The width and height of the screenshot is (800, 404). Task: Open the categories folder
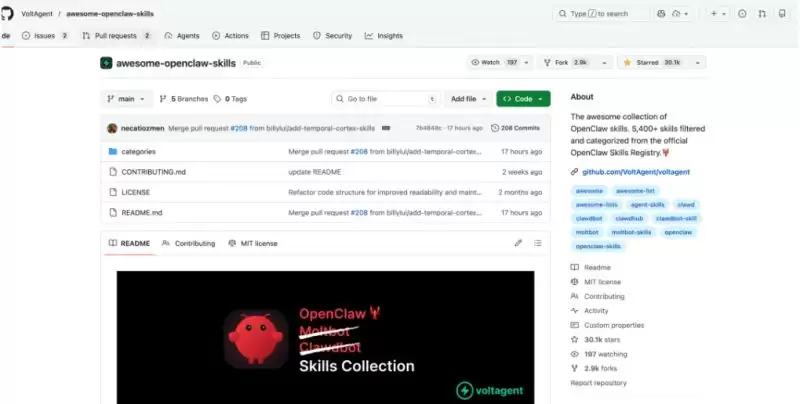pos(138,152)
